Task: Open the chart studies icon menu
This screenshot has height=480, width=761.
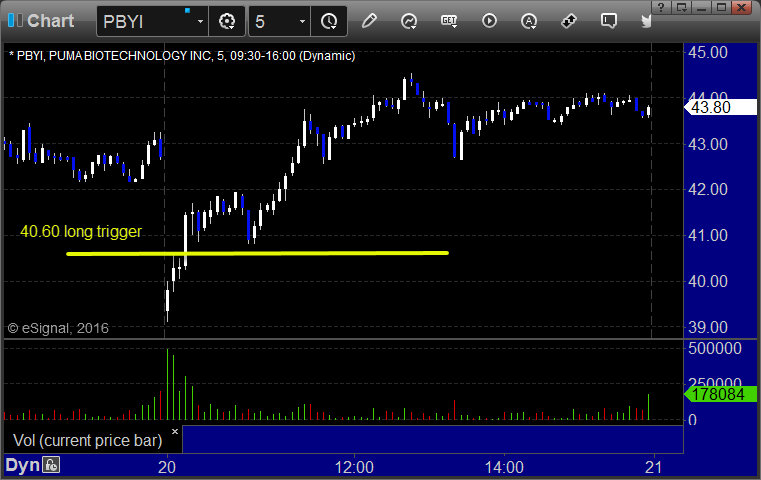Action: pyautogui.click(x=409, y=21)
